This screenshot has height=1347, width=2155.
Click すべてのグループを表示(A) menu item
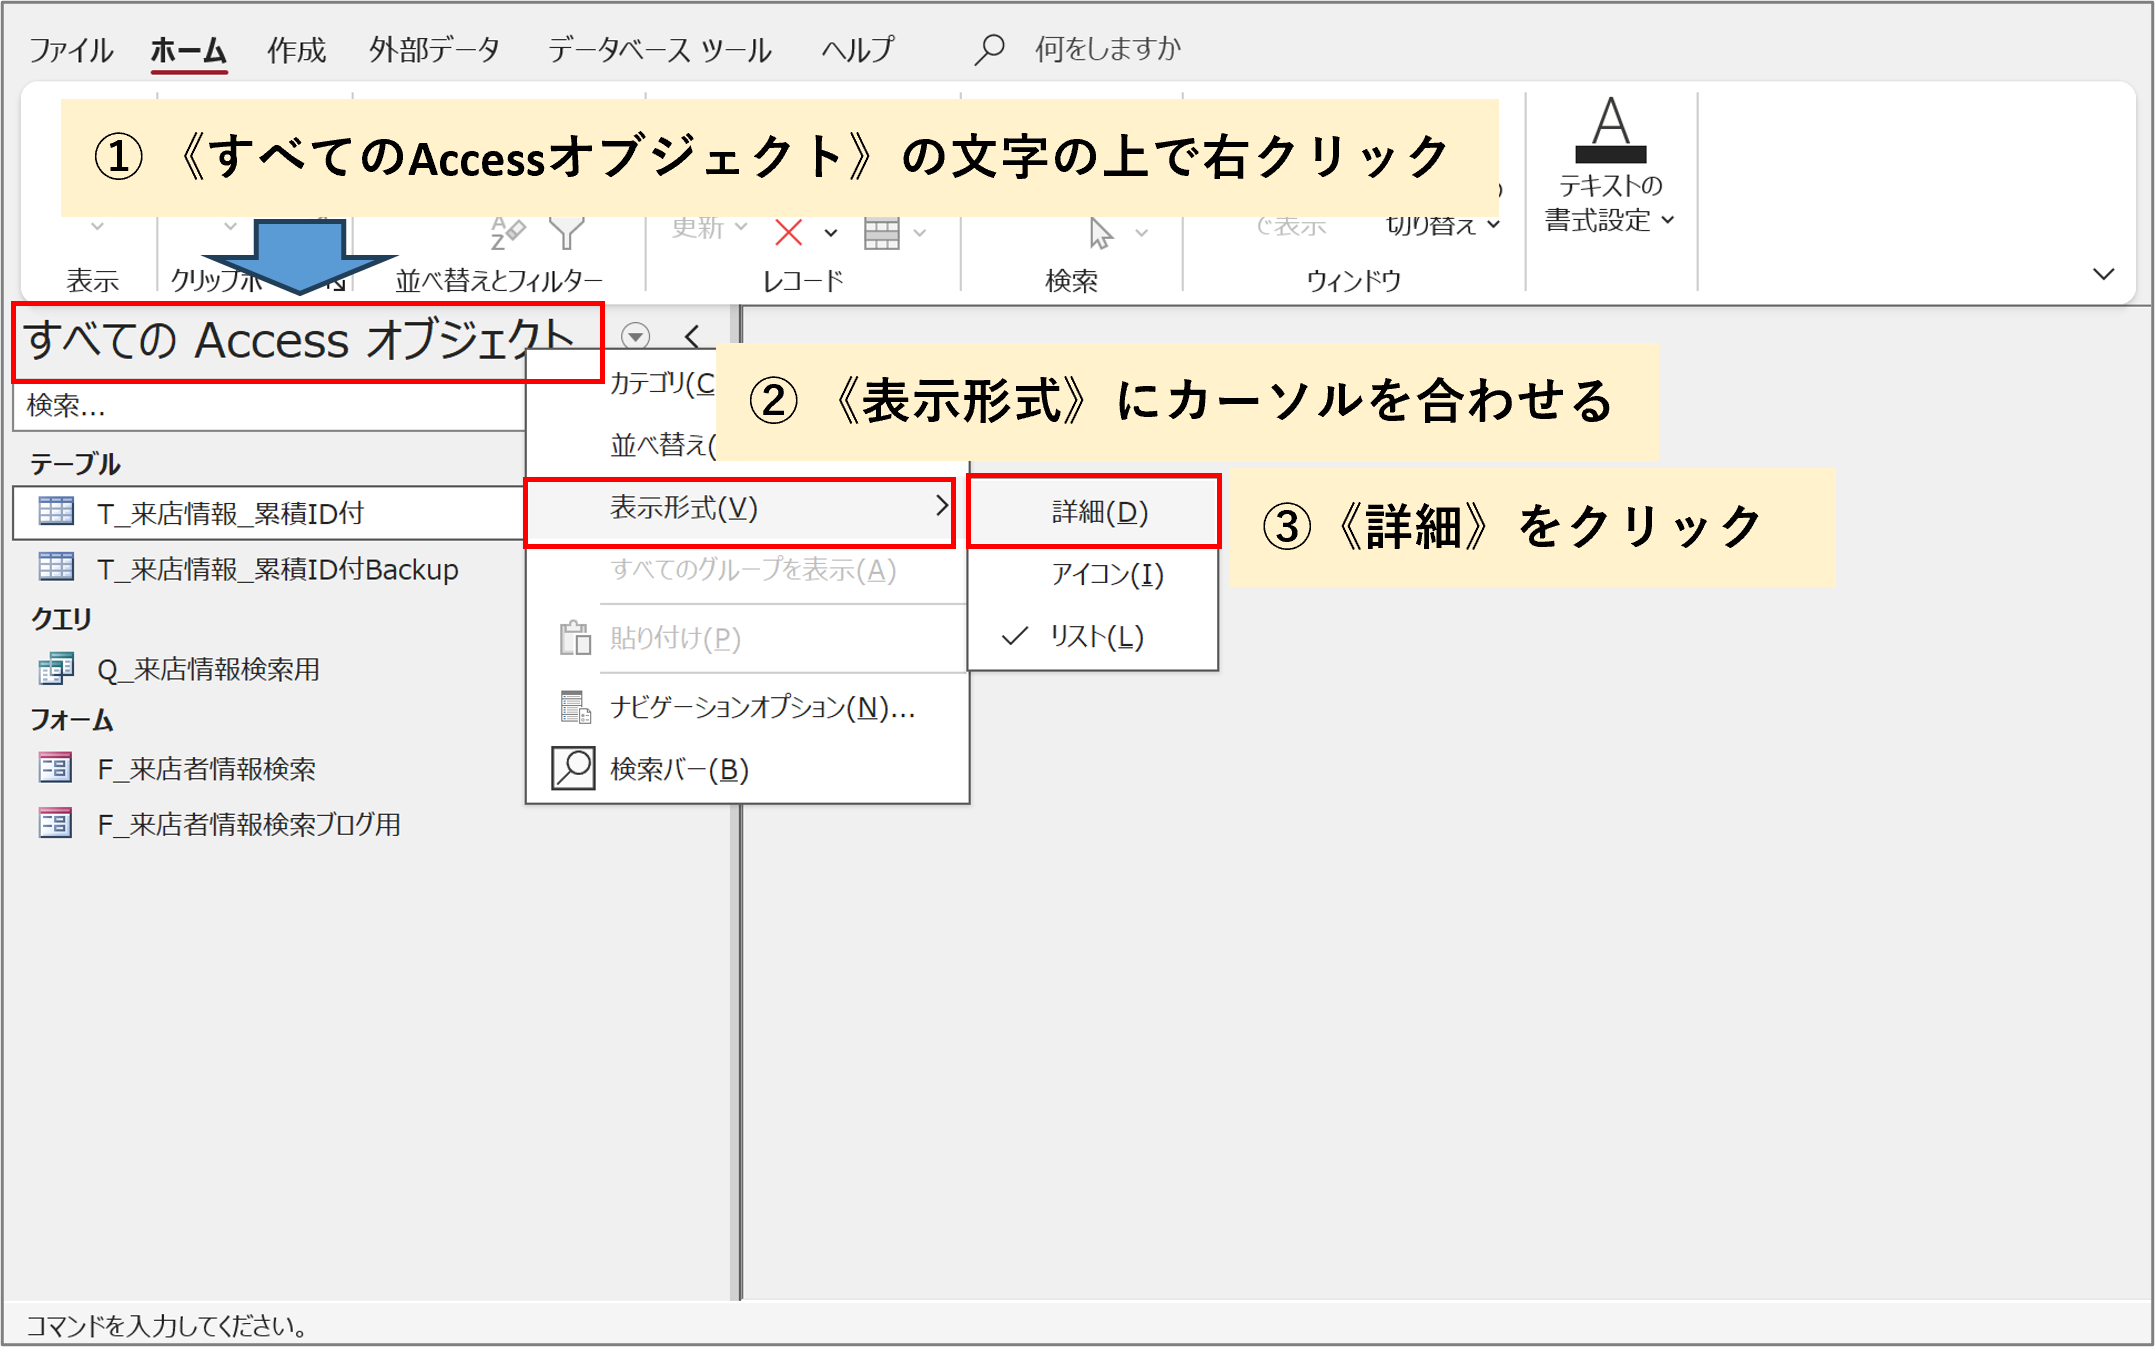[x=753, y=570]
